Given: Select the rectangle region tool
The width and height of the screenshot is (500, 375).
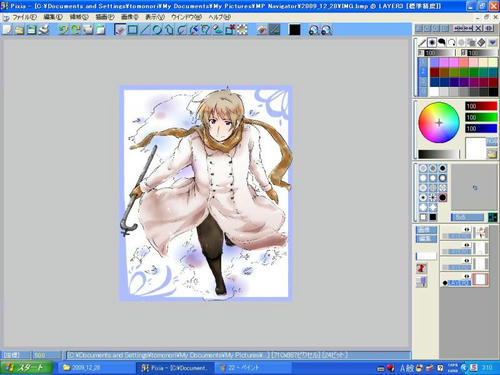Looking at the screenshot, I should pos(133,30).
